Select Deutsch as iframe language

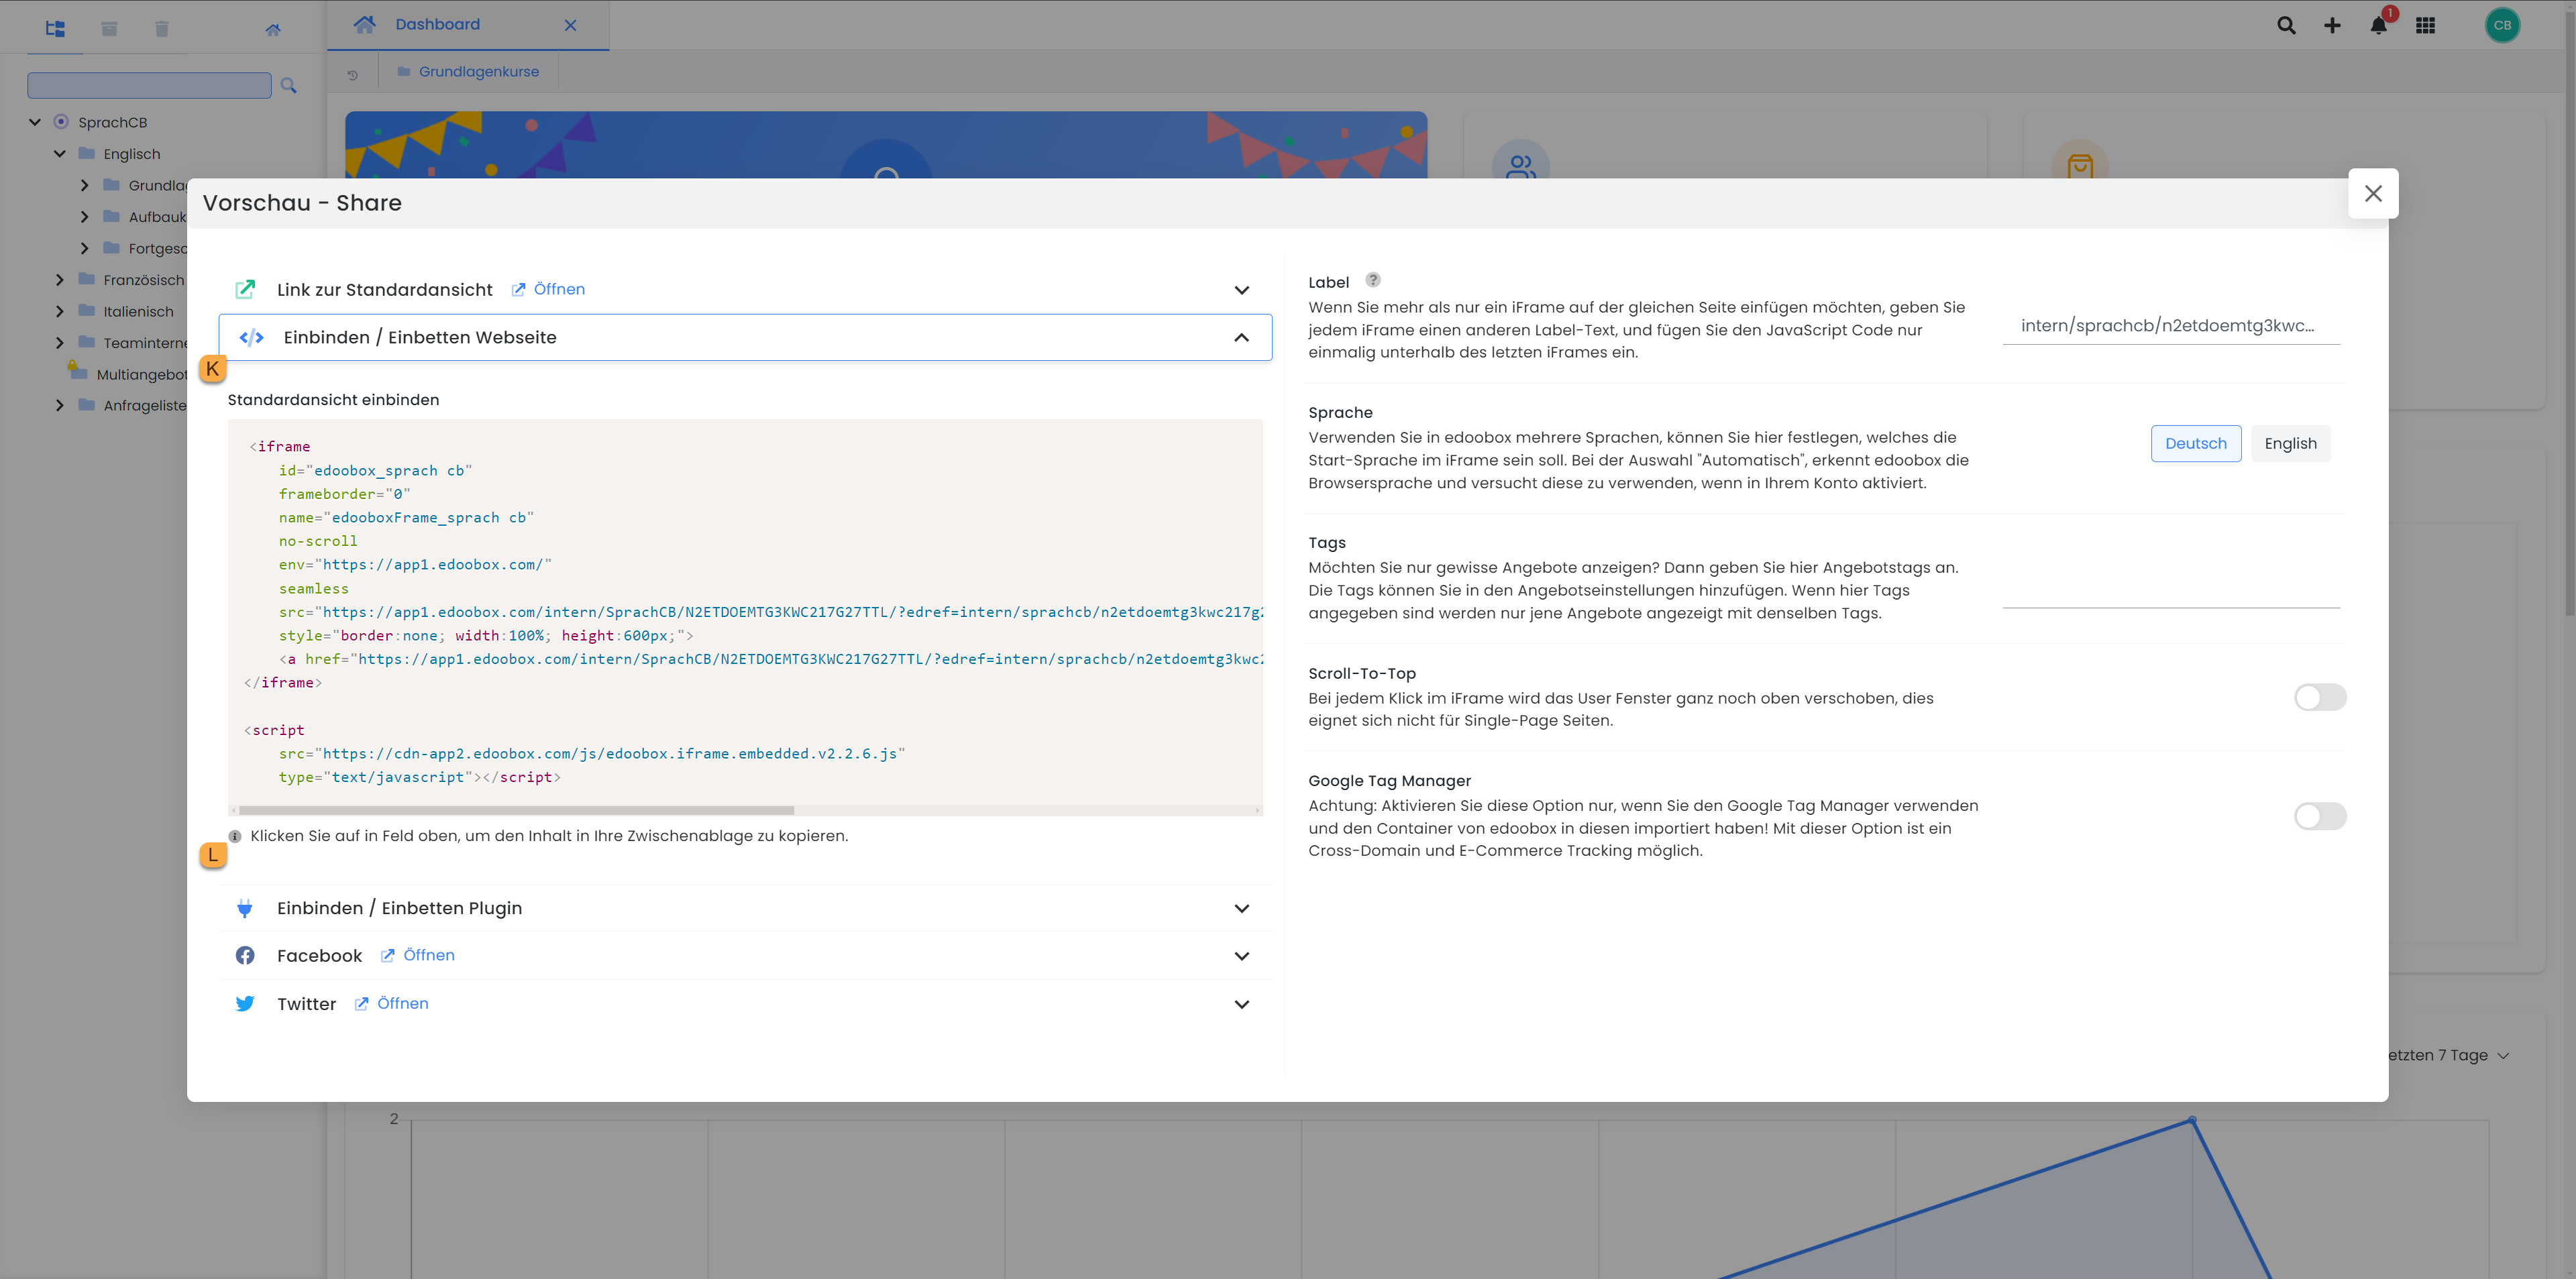(2195, 443)
